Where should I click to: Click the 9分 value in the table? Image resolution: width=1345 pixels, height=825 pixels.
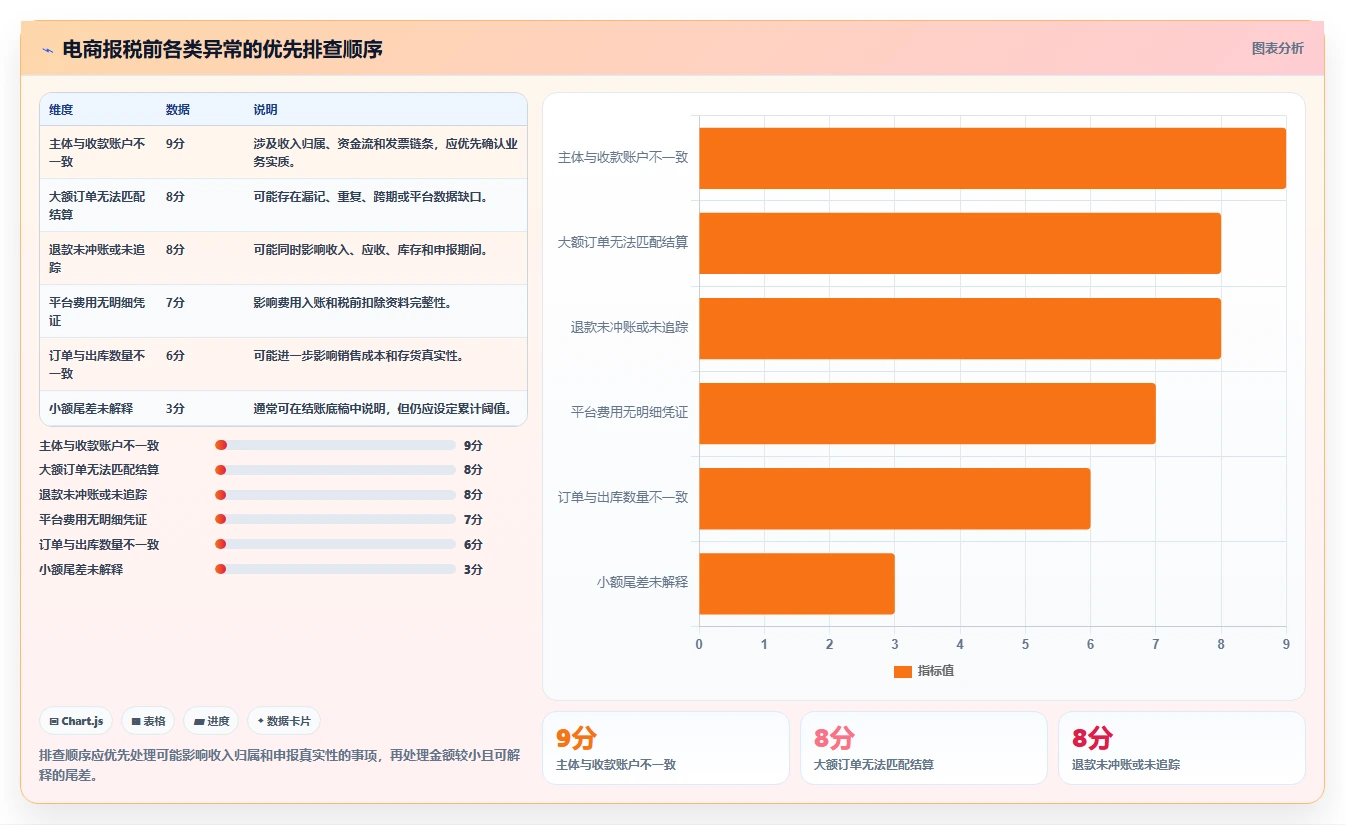[x=175, y=144]
